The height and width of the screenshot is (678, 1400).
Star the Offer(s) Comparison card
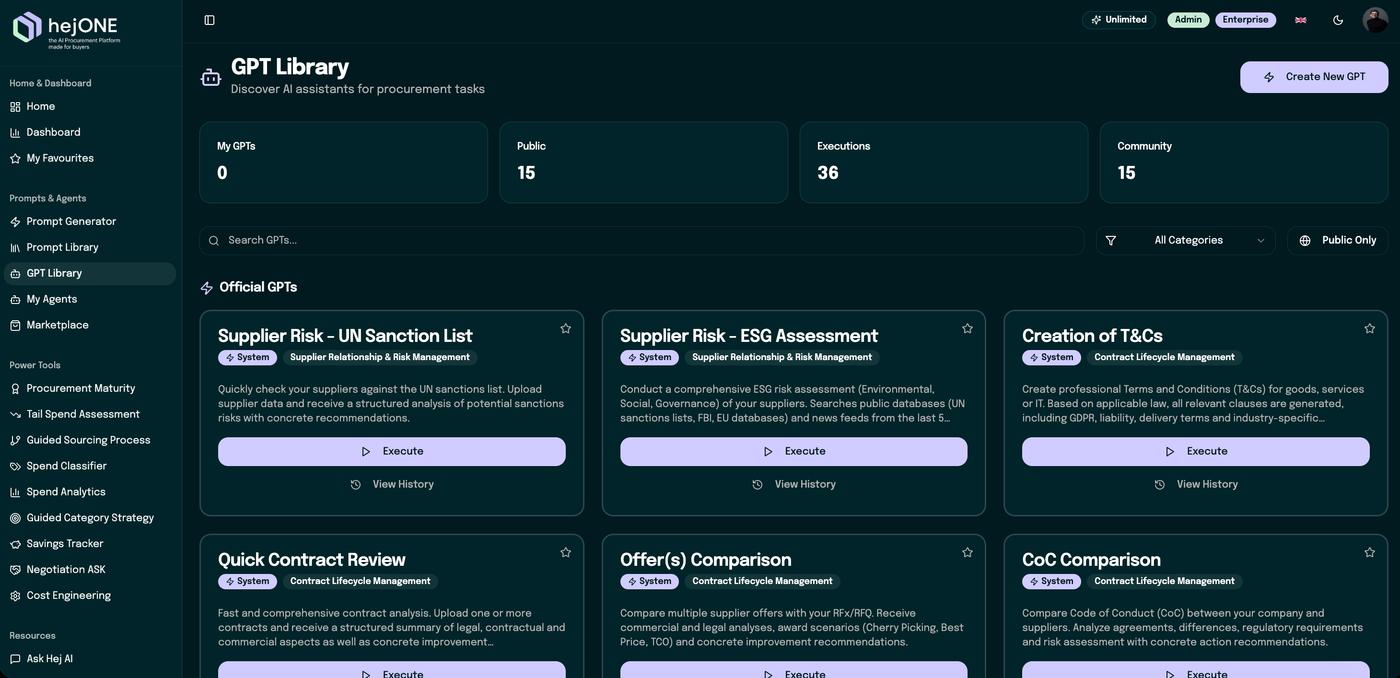click(967, 552)
